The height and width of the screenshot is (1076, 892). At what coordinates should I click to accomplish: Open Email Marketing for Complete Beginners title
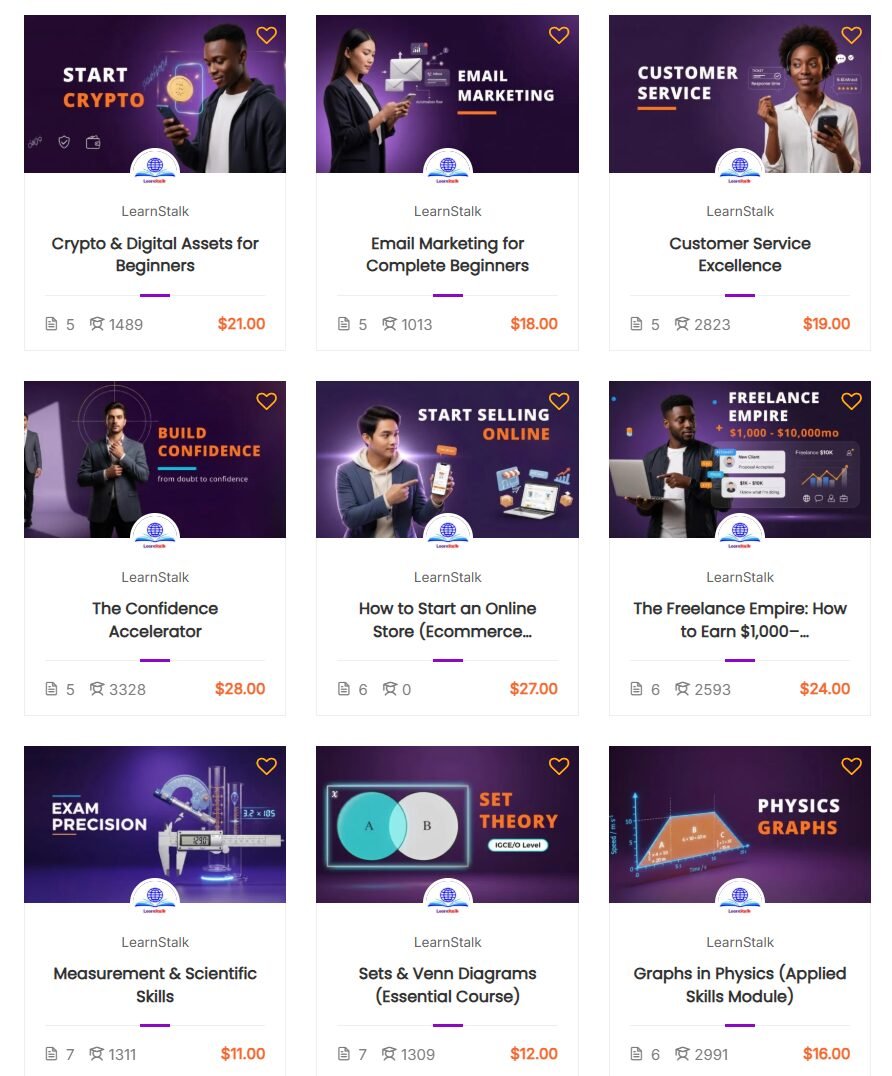448,254
